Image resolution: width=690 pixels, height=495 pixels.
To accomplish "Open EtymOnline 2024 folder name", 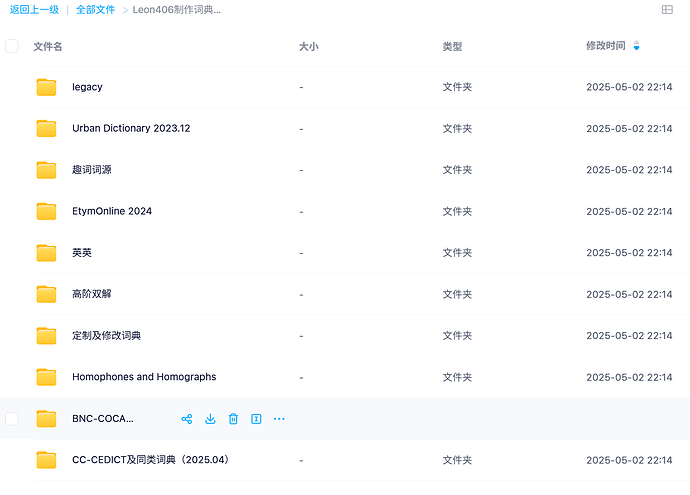I will [112, 211].
